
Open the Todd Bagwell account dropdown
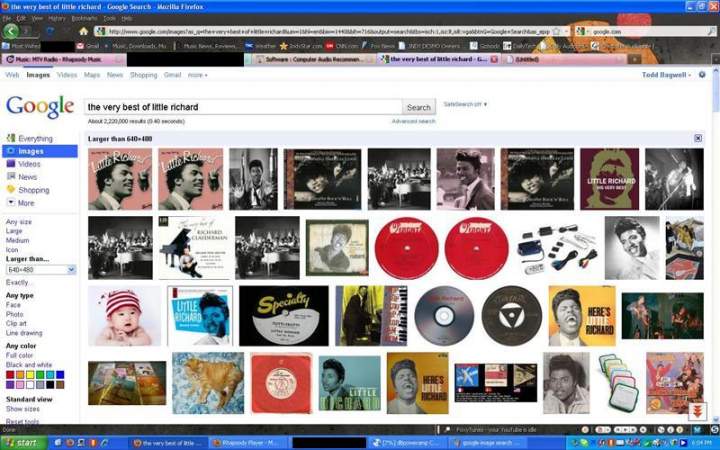[666, 74]
